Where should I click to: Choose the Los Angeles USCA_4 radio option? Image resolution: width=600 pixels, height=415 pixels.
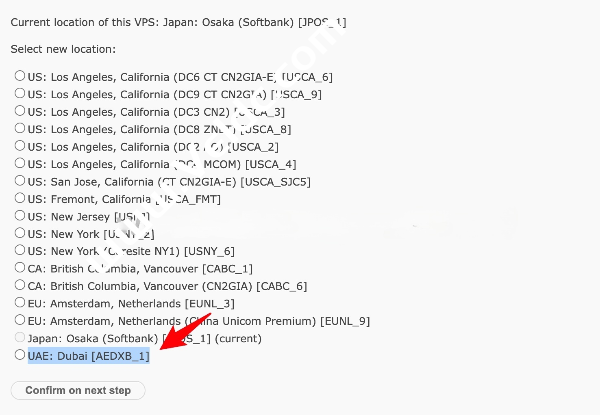click(x=20, y=164)
